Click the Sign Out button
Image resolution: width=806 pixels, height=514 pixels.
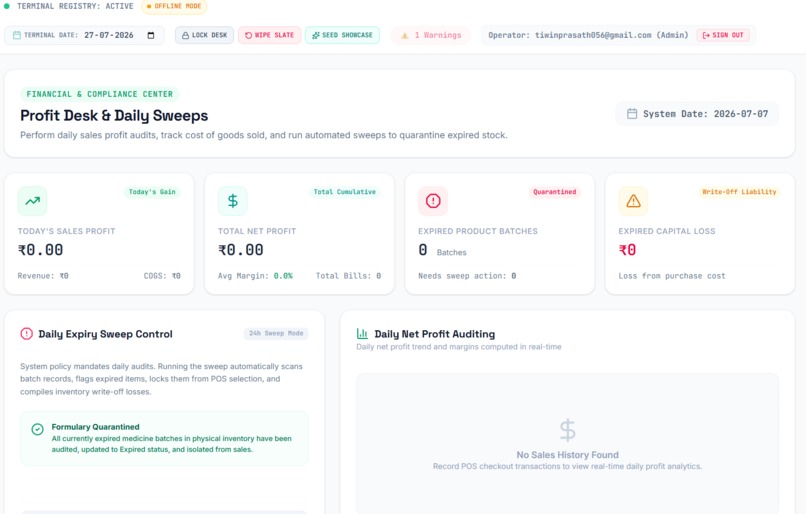[x=723, y=35]
